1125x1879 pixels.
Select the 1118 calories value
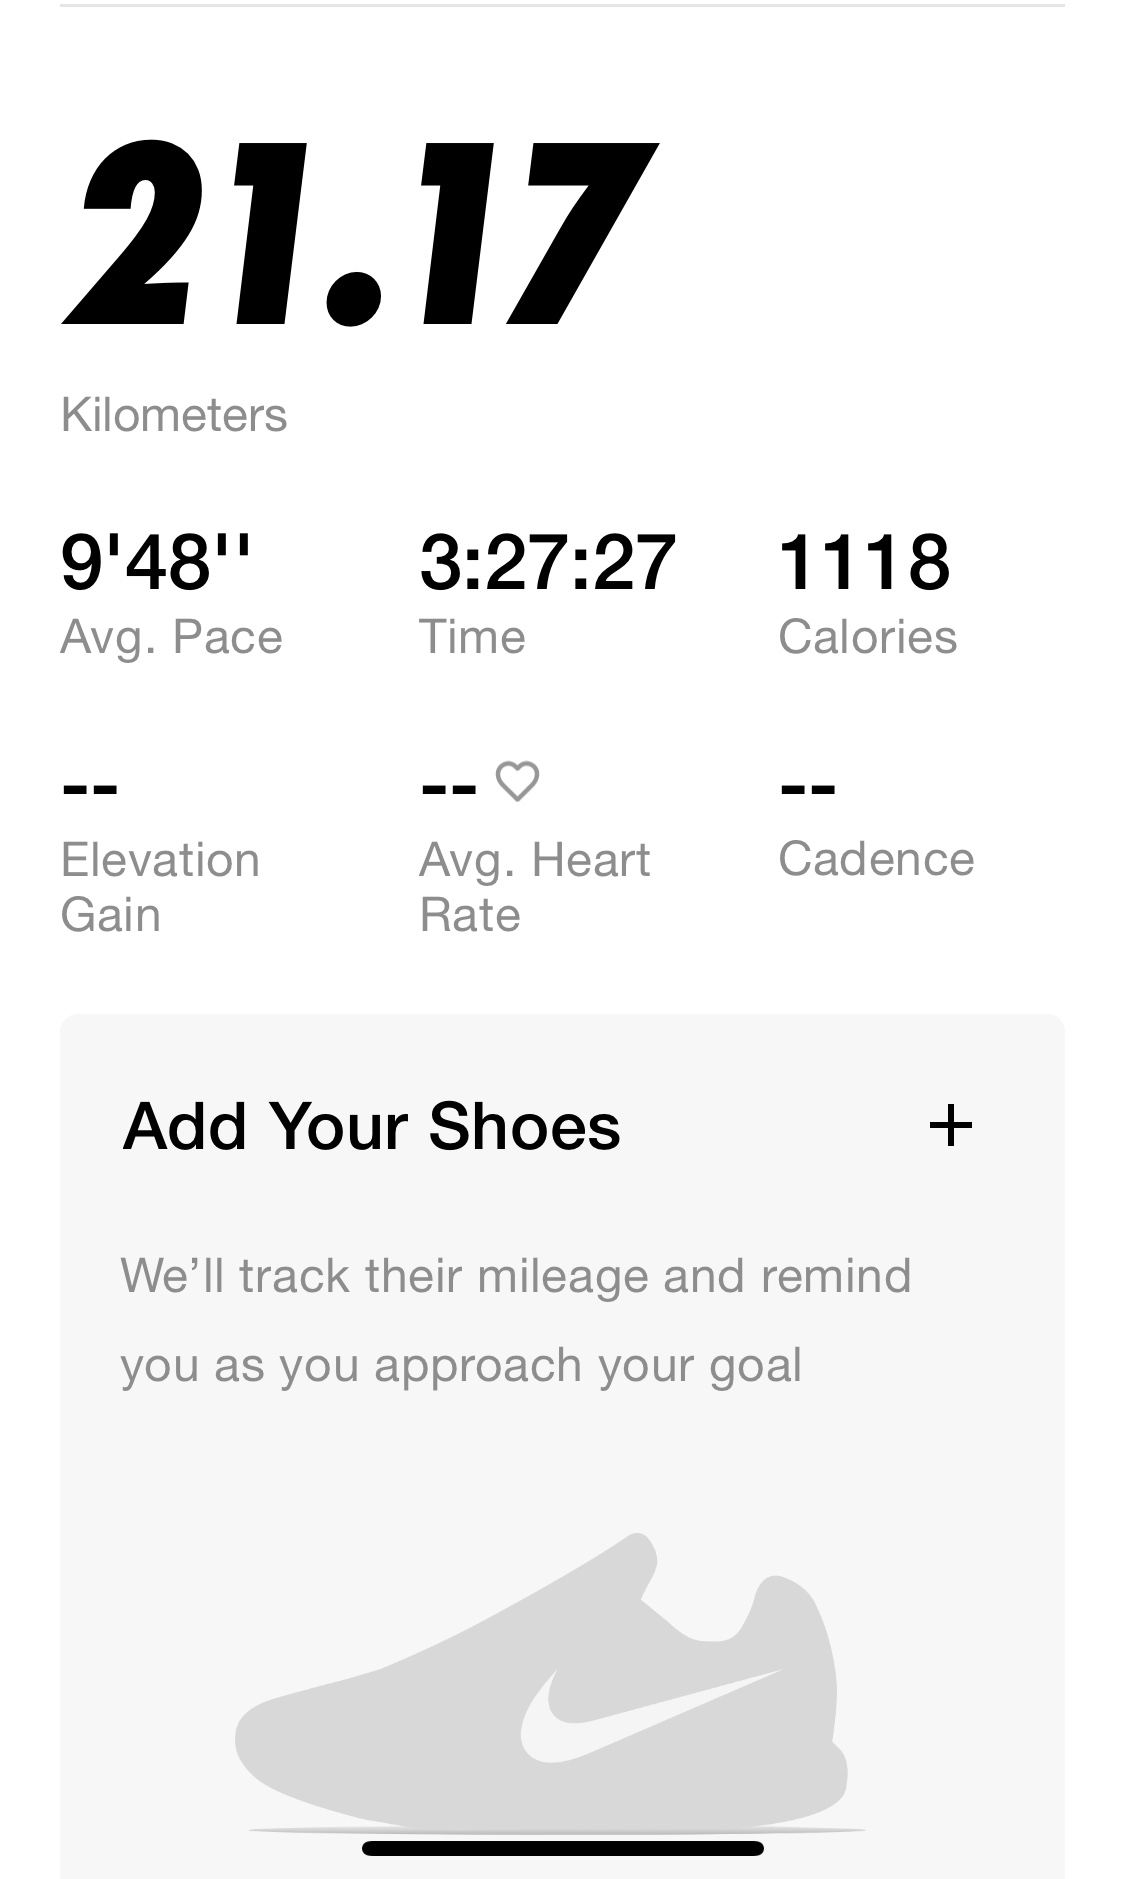coord(864,562)
